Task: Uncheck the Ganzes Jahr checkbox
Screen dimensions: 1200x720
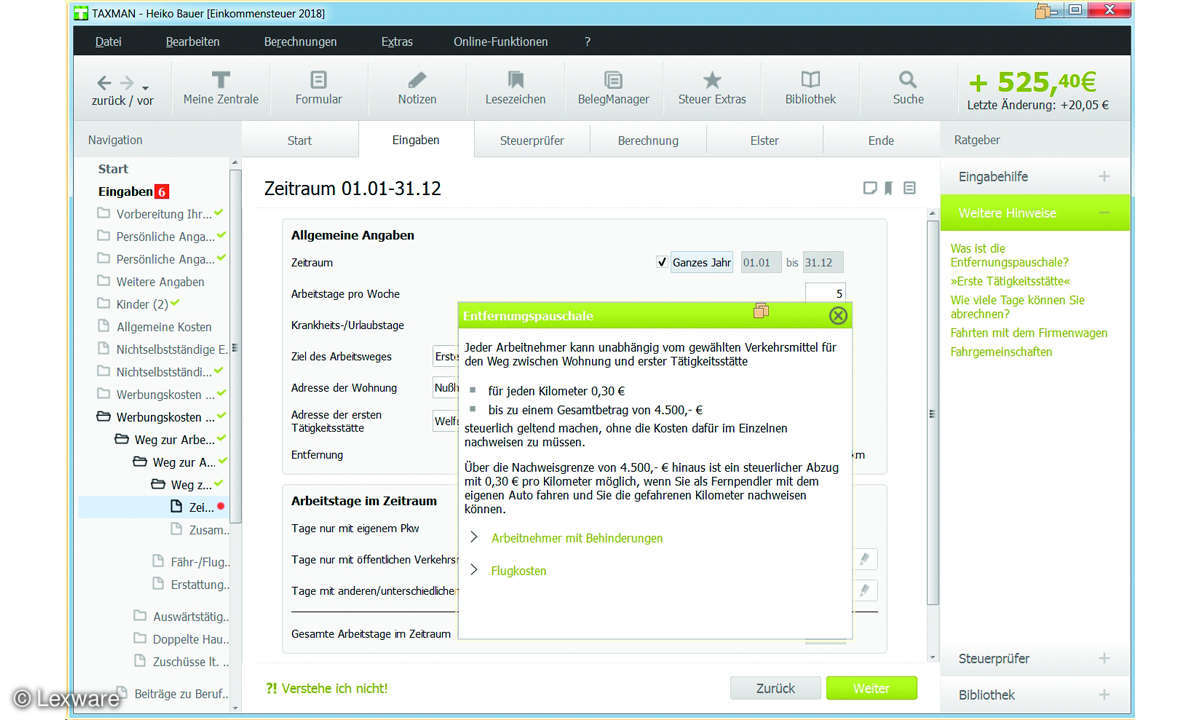Action: pos(661,262)
